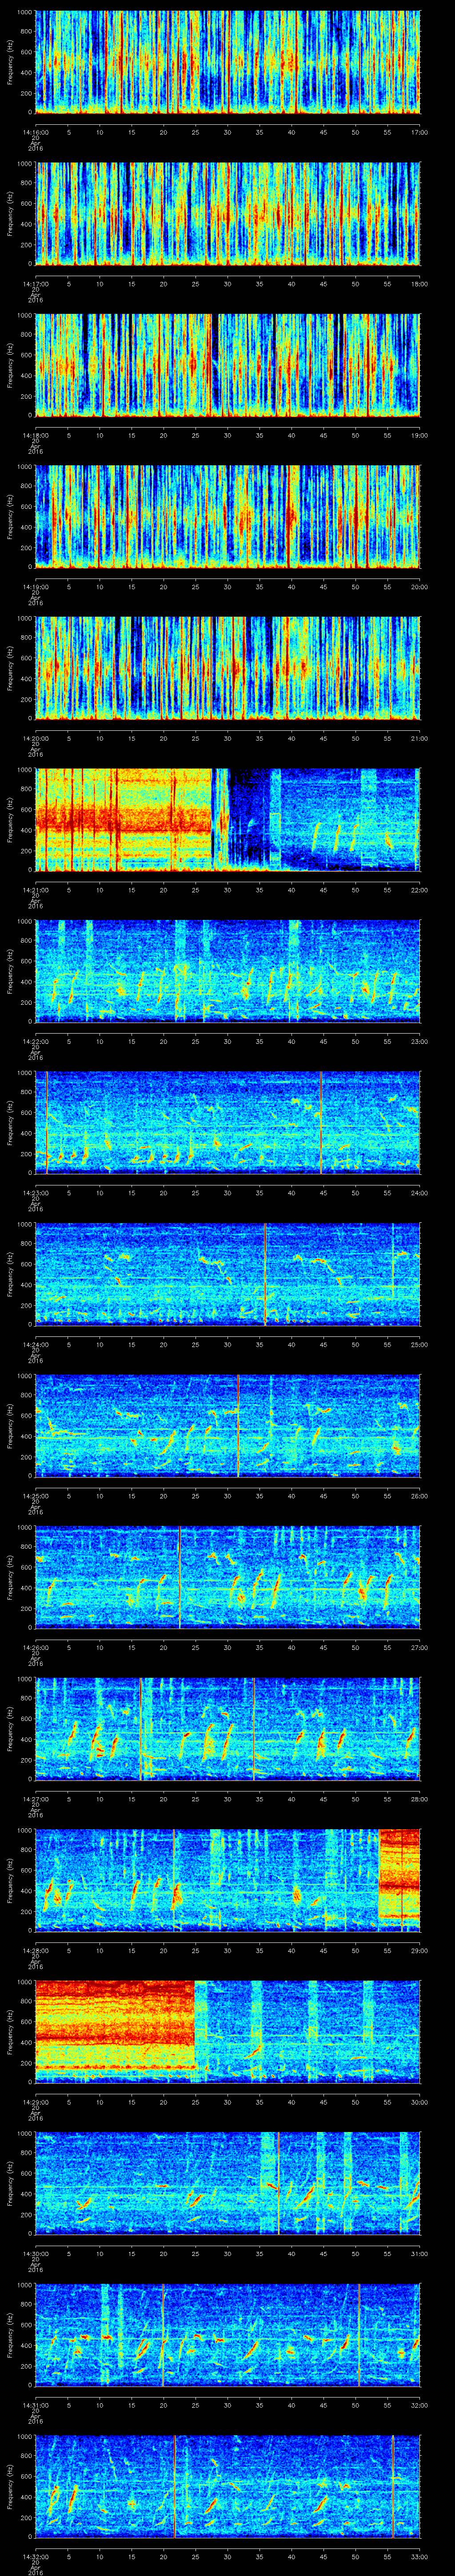Screen dimensions: 455x2576
Task: Click the '23:00' end-of-axis label
Action: pos(420,1041)
